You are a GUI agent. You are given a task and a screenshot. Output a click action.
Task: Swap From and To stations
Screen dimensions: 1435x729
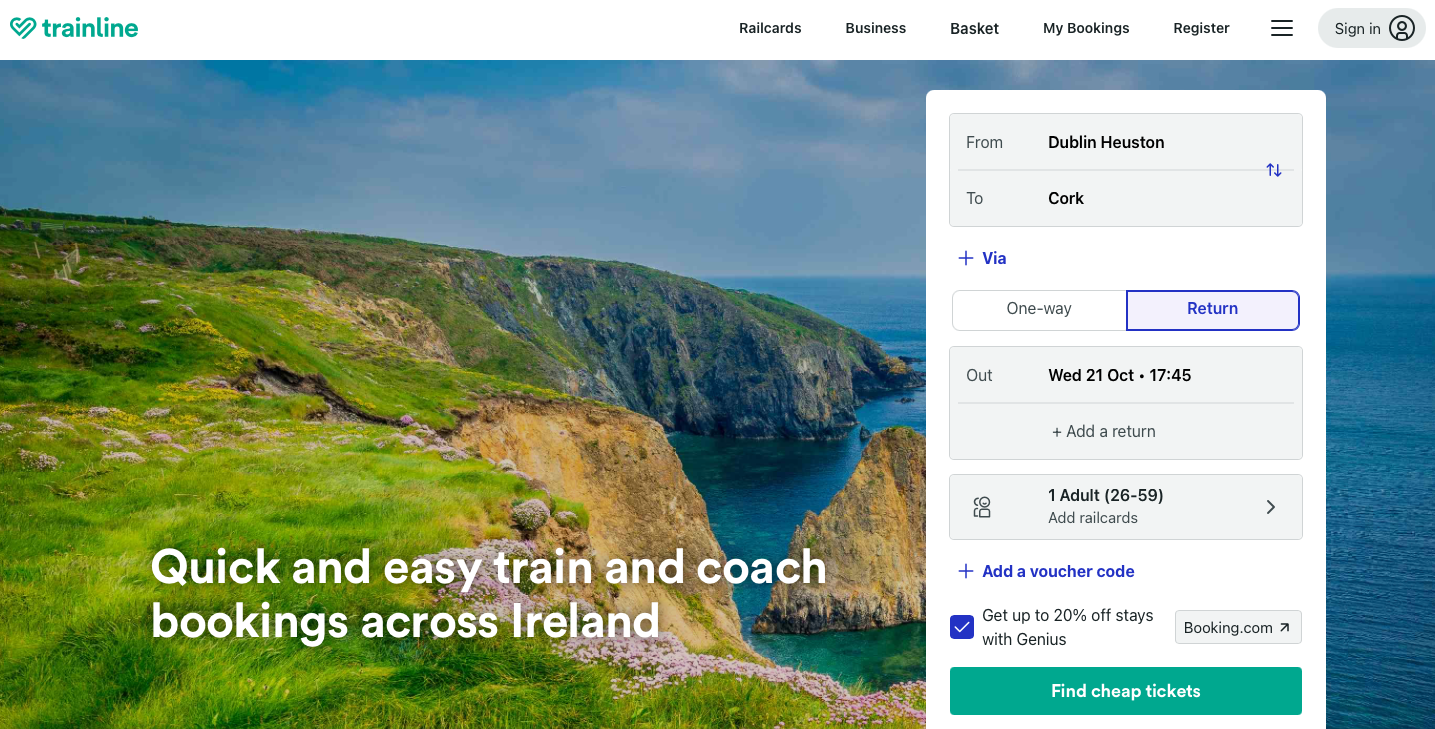[x=1274, y=170]
